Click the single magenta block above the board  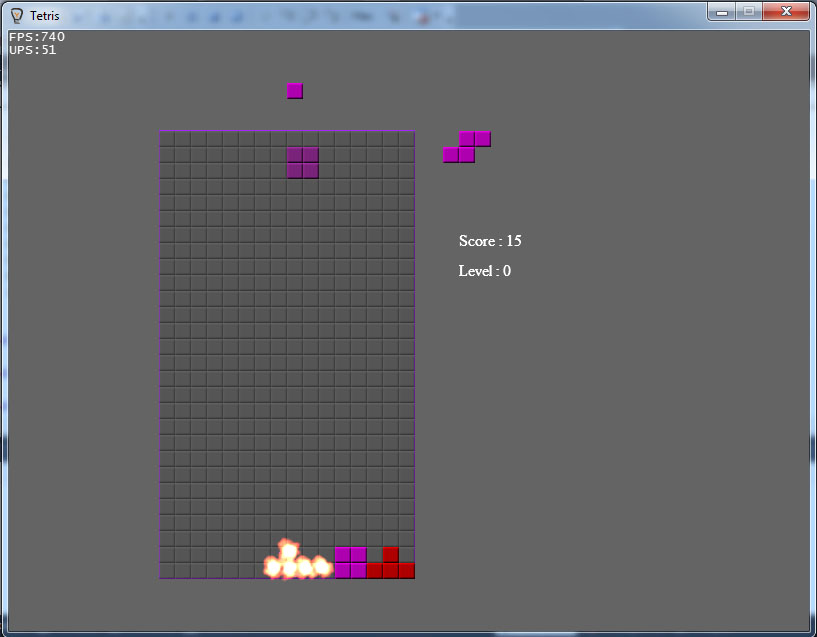tap(295, 91)
